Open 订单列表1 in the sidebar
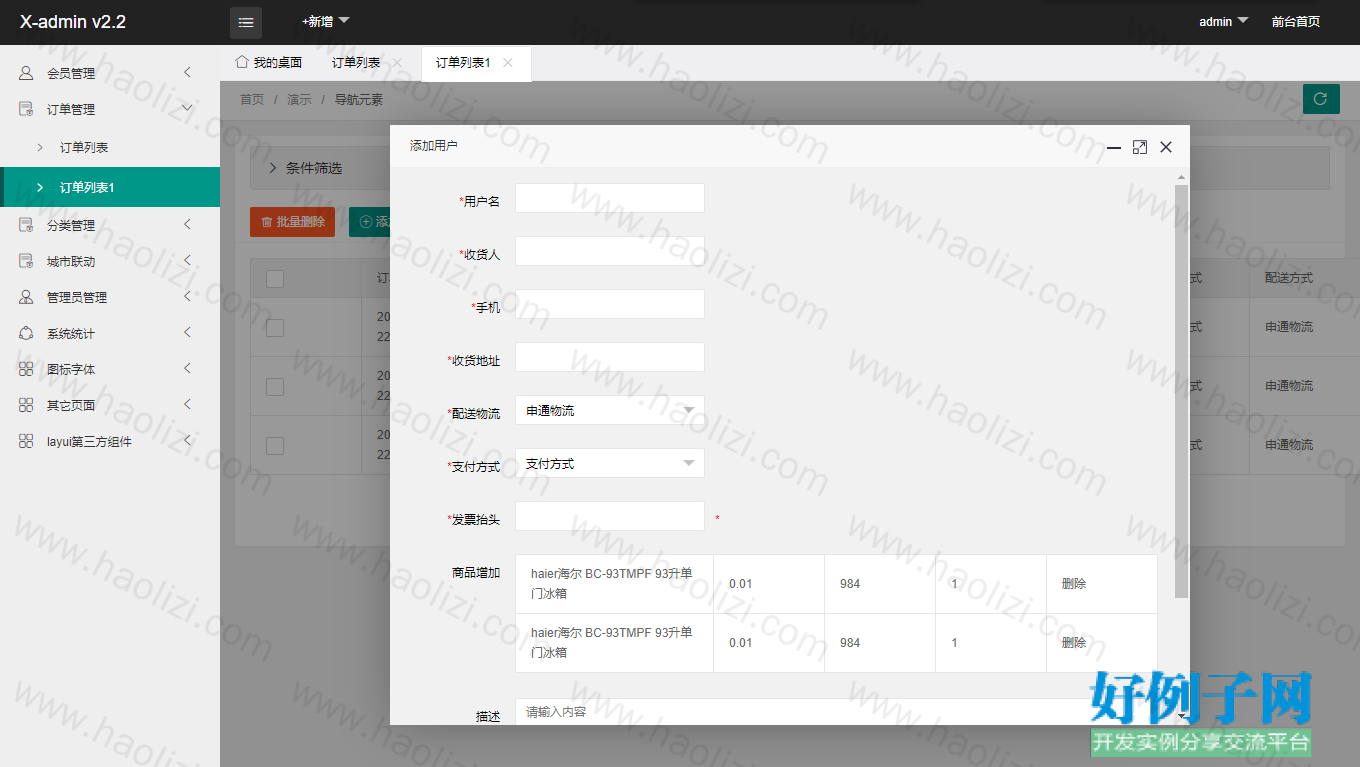 110,187
